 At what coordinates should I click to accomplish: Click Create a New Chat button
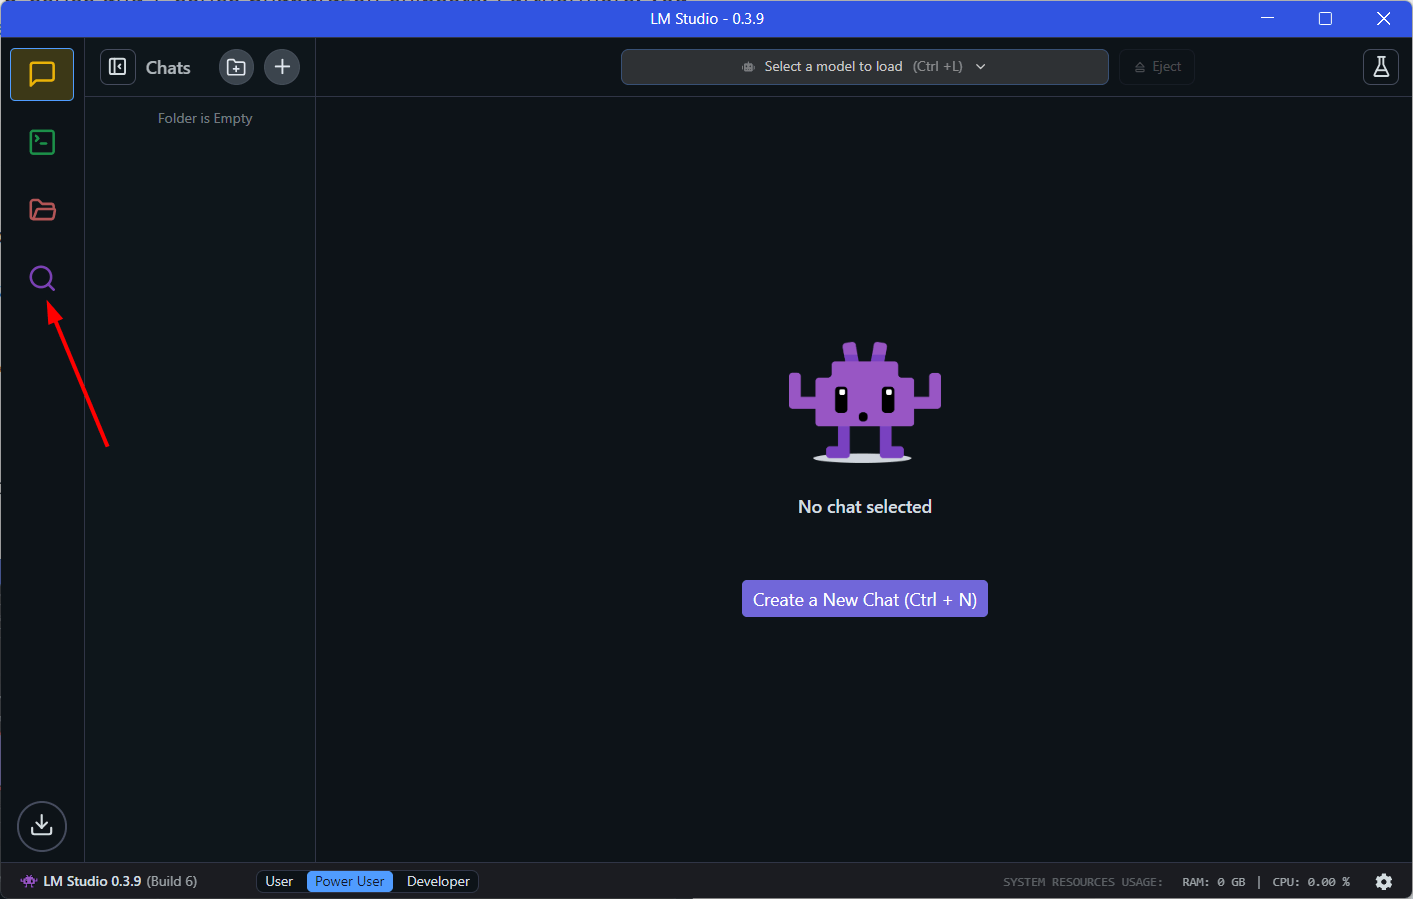click(864, 599)
